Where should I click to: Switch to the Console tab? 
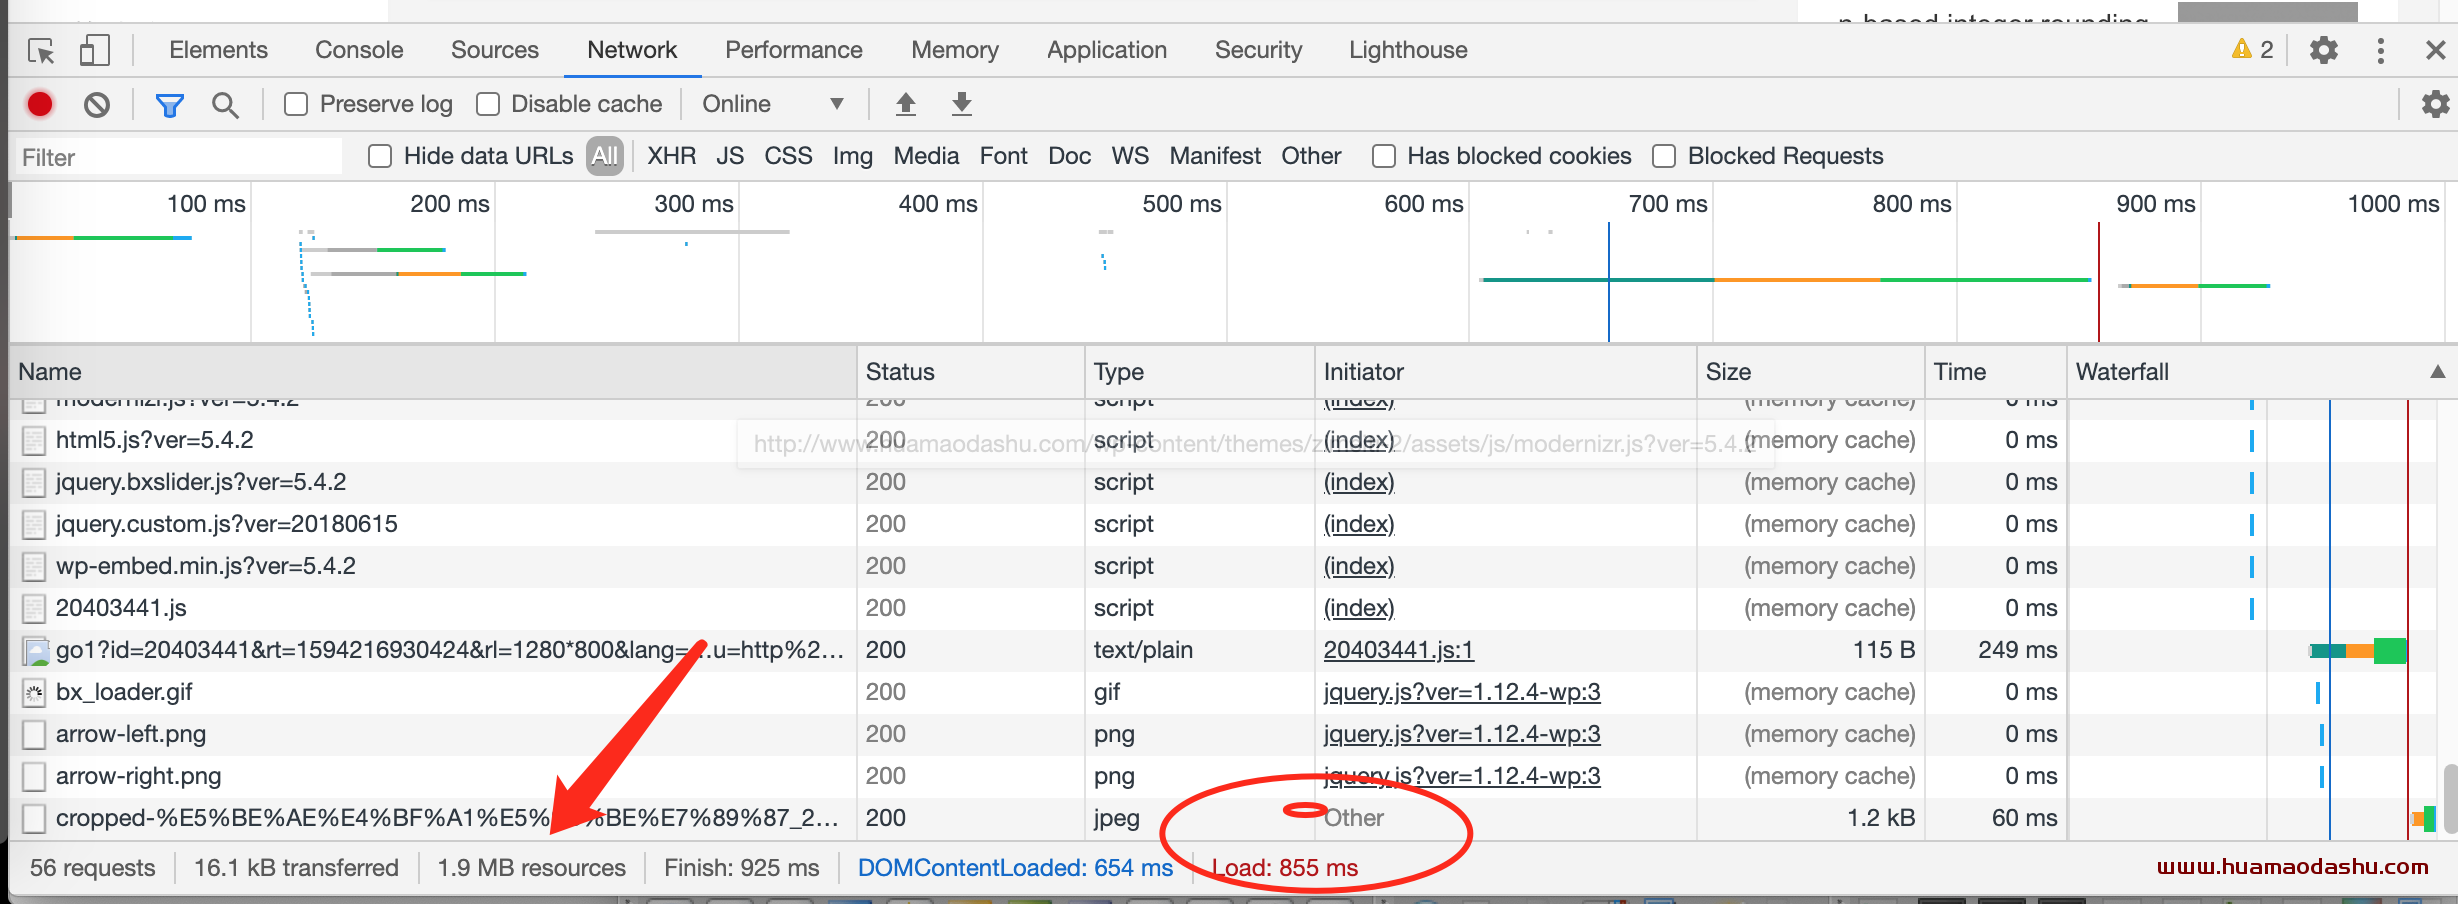pyautogui.click(x=359, y=50)
